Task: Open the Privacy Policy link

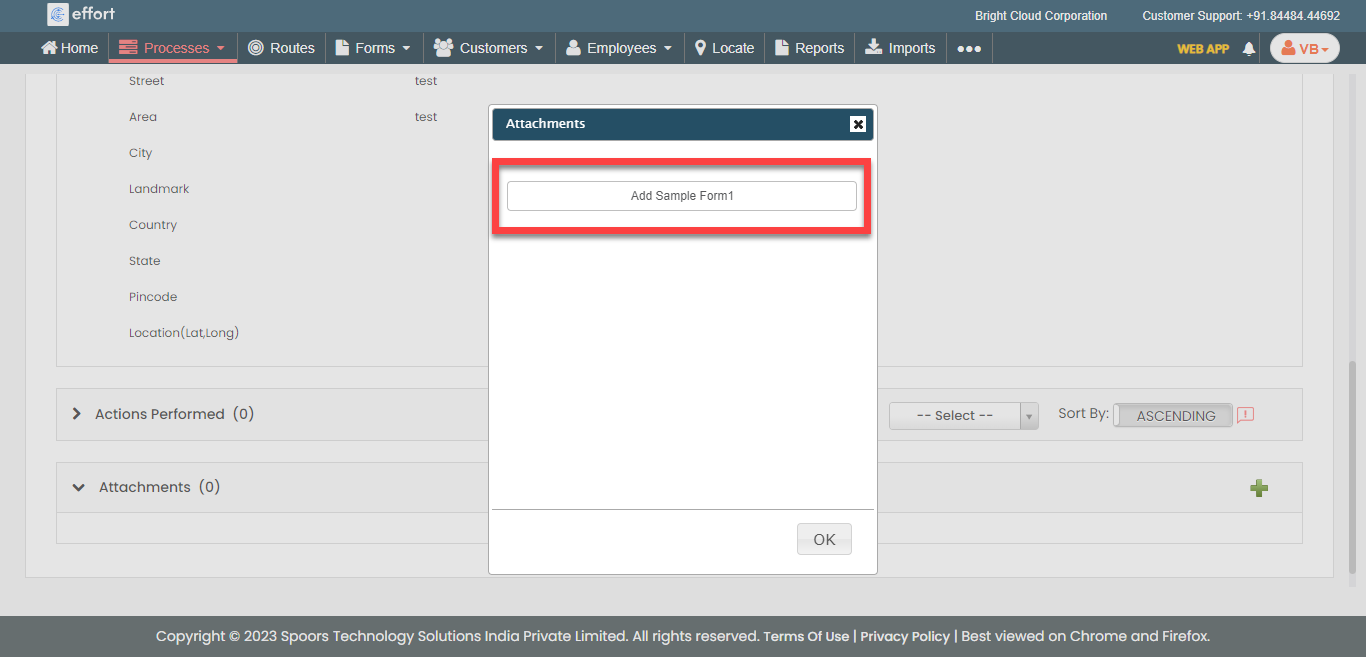Action: 904,636
